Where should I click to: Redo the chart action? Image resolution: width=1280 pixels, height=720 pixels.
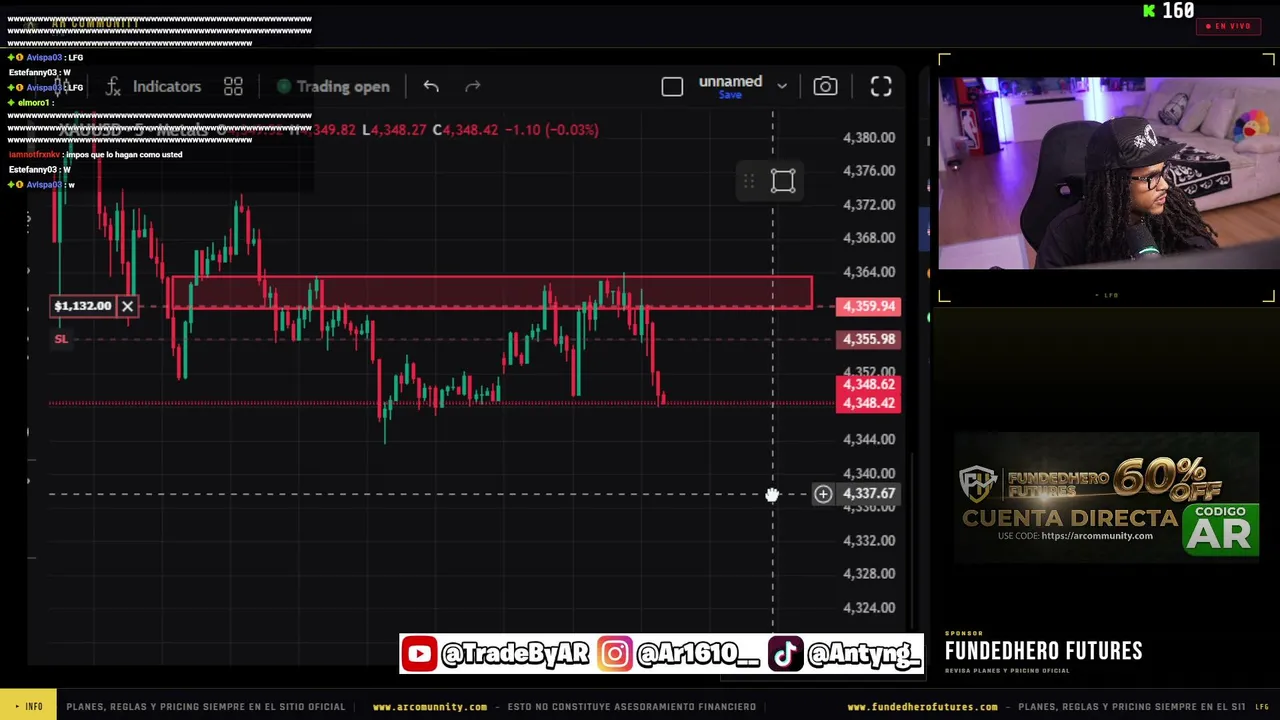pos(473,87)
